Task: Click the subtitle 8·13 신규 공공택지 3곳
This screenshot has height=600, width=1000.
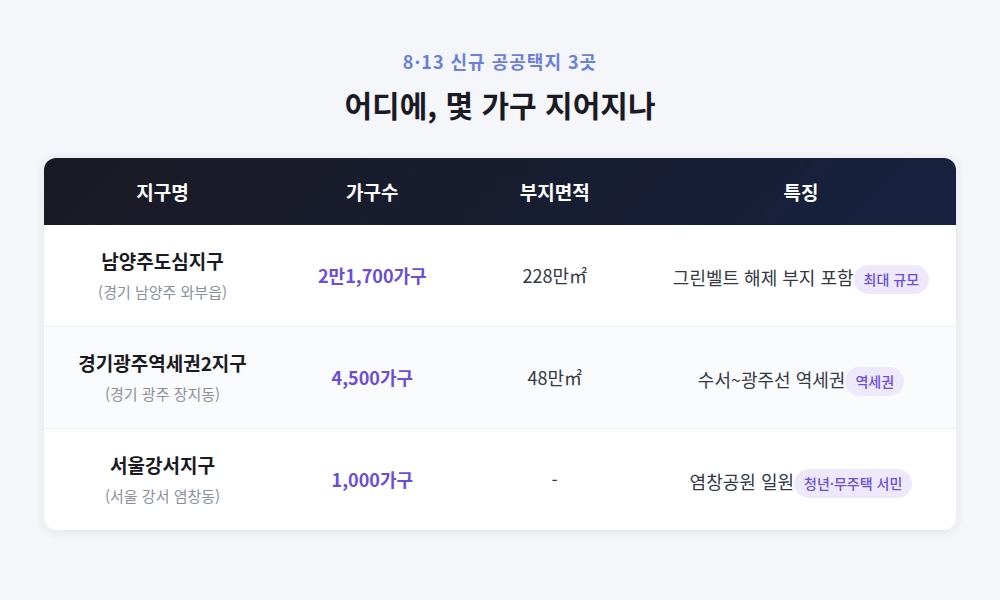Action: (x=499, y=62)
